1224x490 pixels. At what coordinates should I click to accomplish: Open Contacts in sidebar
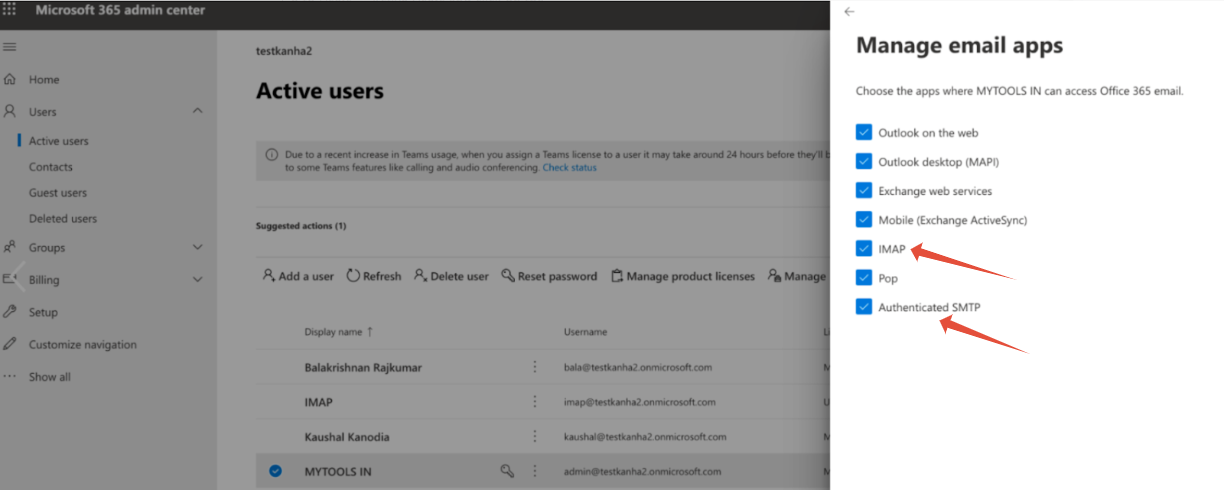51,167
